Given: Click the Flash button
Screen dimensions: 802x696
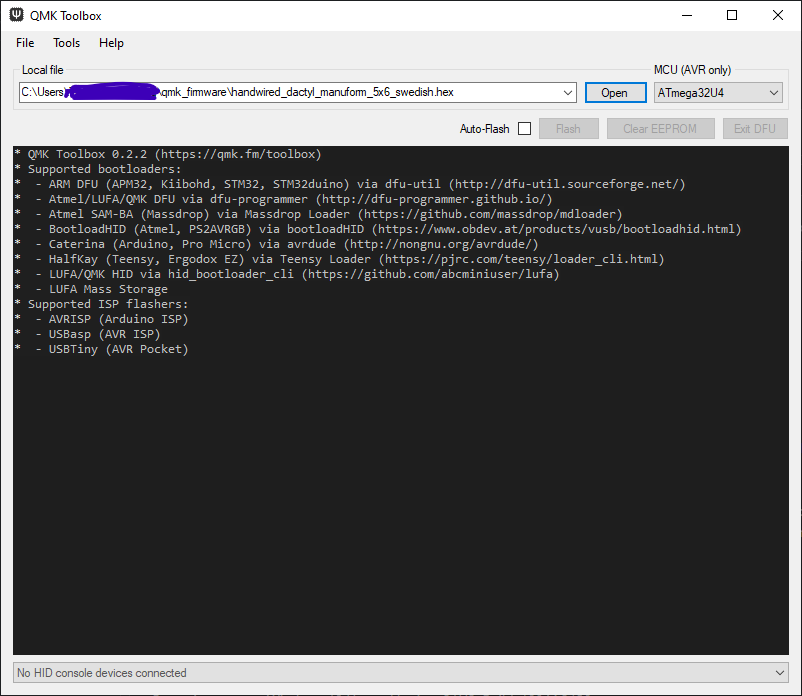Looking at the screenshot, I should point(568,128).
